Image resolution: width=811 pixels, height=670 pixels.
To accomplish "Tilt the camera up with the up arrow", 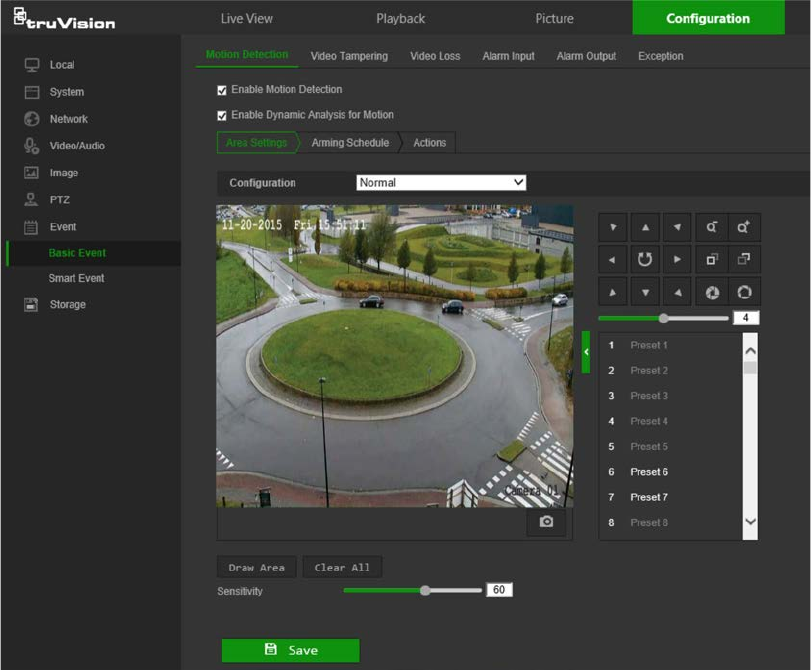I will (645, 228).
